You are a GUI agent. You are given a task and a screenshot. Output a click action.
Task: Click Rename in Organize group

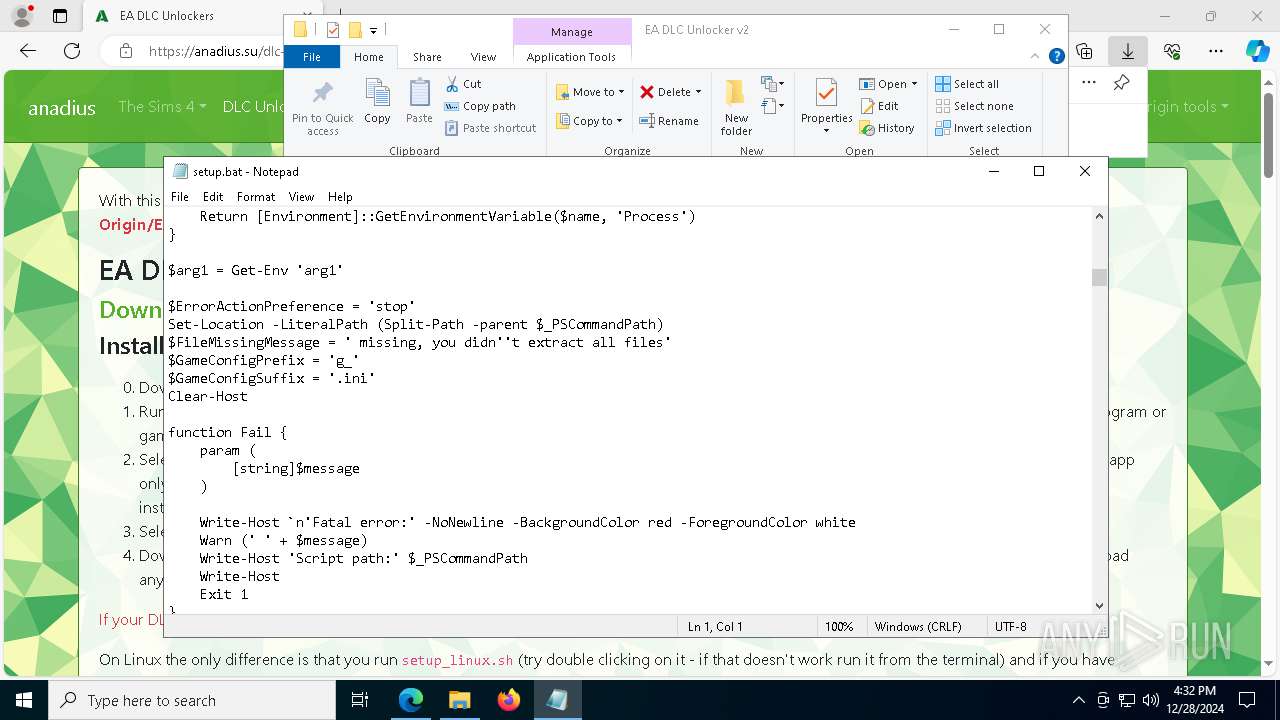tap(669, 121)
